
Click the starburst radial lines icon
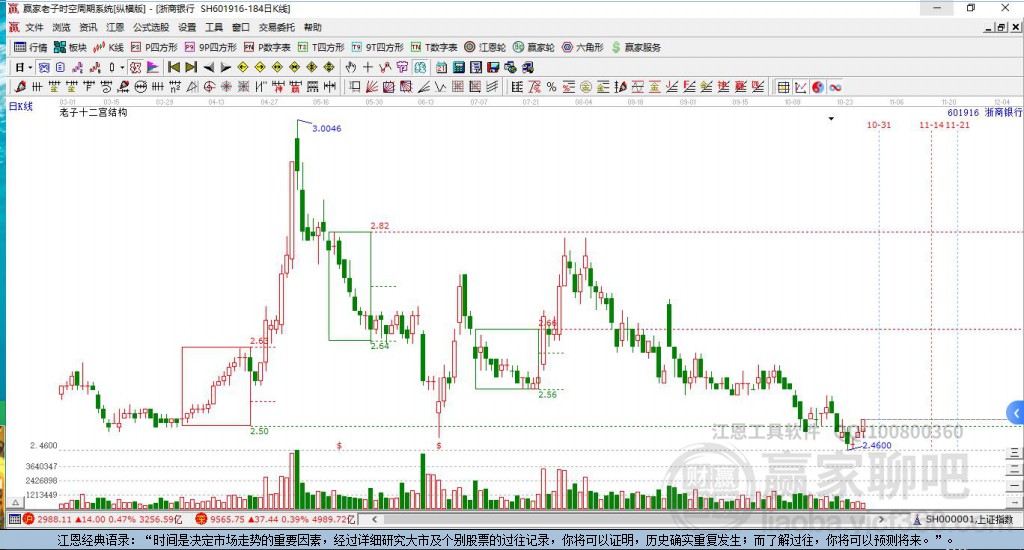click(x=226, y=87)
